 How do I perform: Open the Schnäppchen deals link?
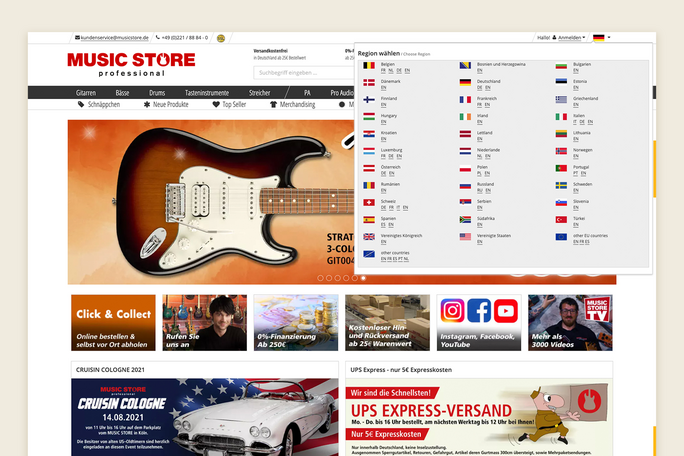[99, 104]
